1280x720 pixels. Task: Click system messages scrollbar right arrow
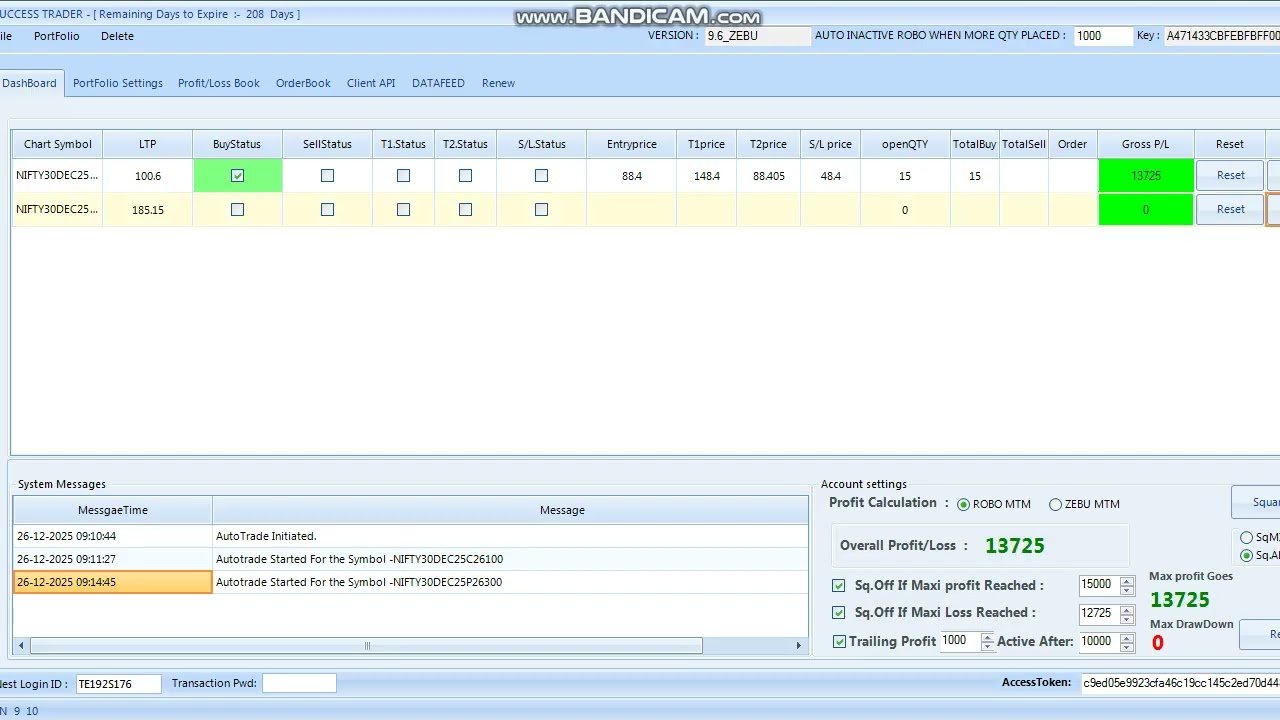(799, 646)
